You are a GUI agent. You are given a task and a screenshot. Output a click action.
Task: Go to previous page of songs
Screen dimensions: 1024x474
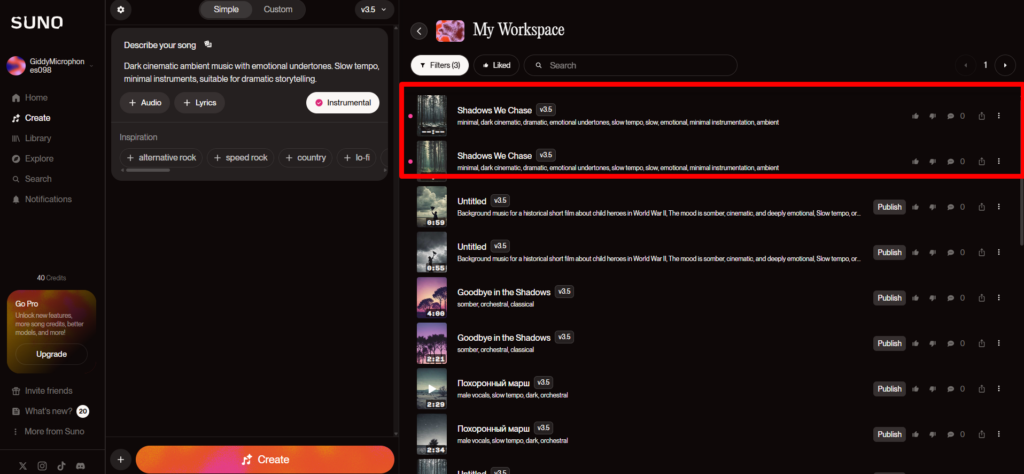tap(965, 65)
